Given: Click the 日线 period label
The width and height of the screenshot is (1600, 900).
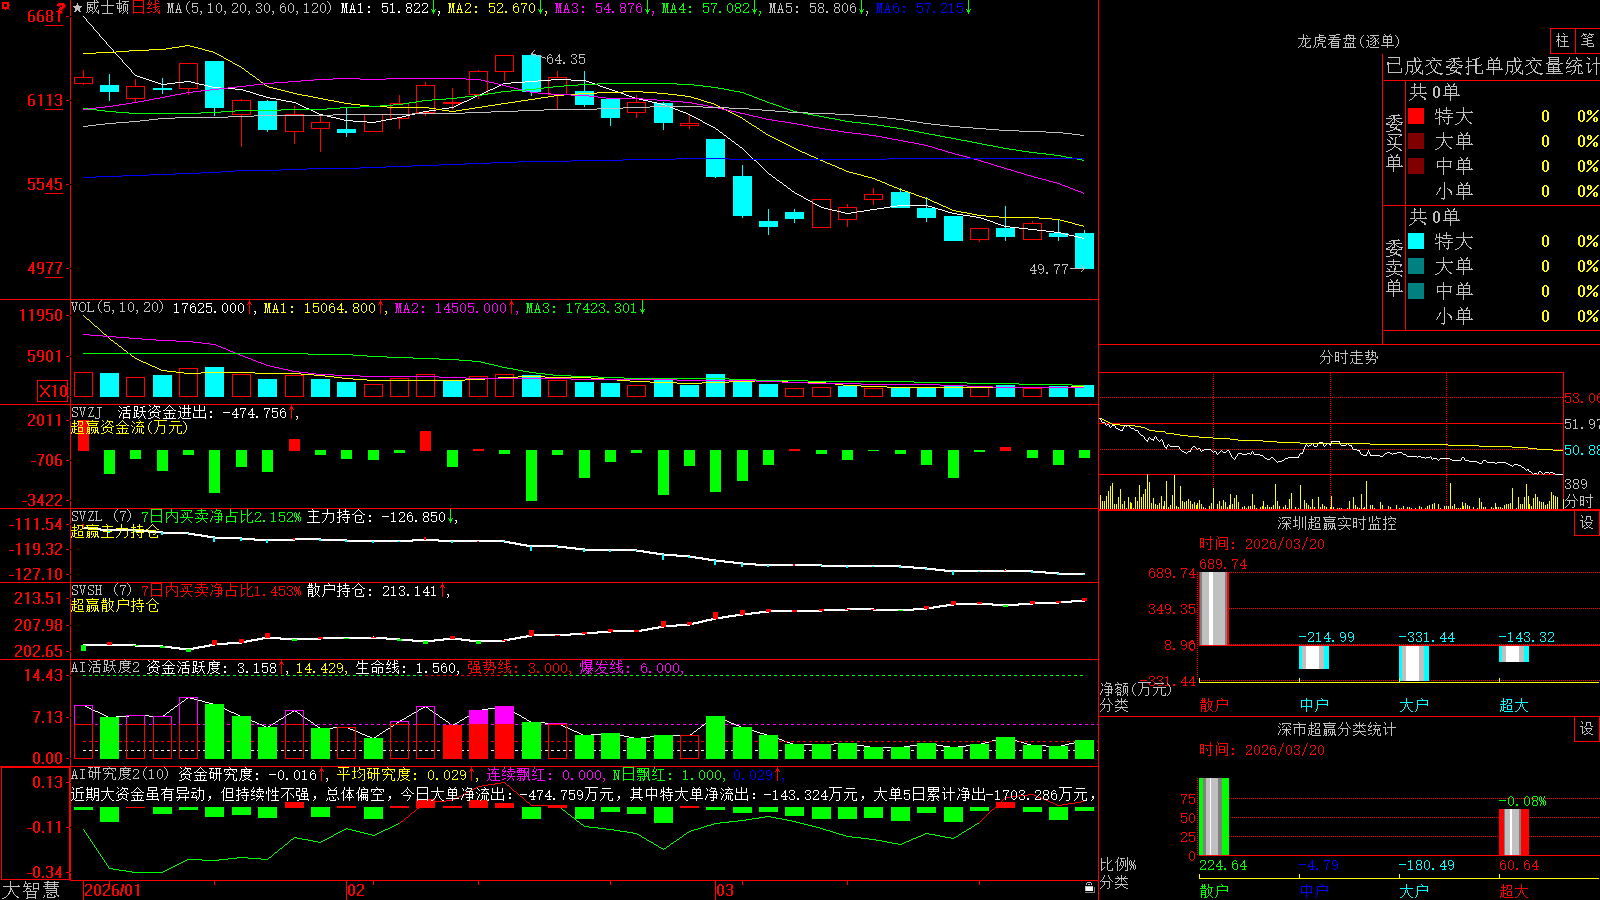Looking at the screenshot, I should tap(146, 8).
